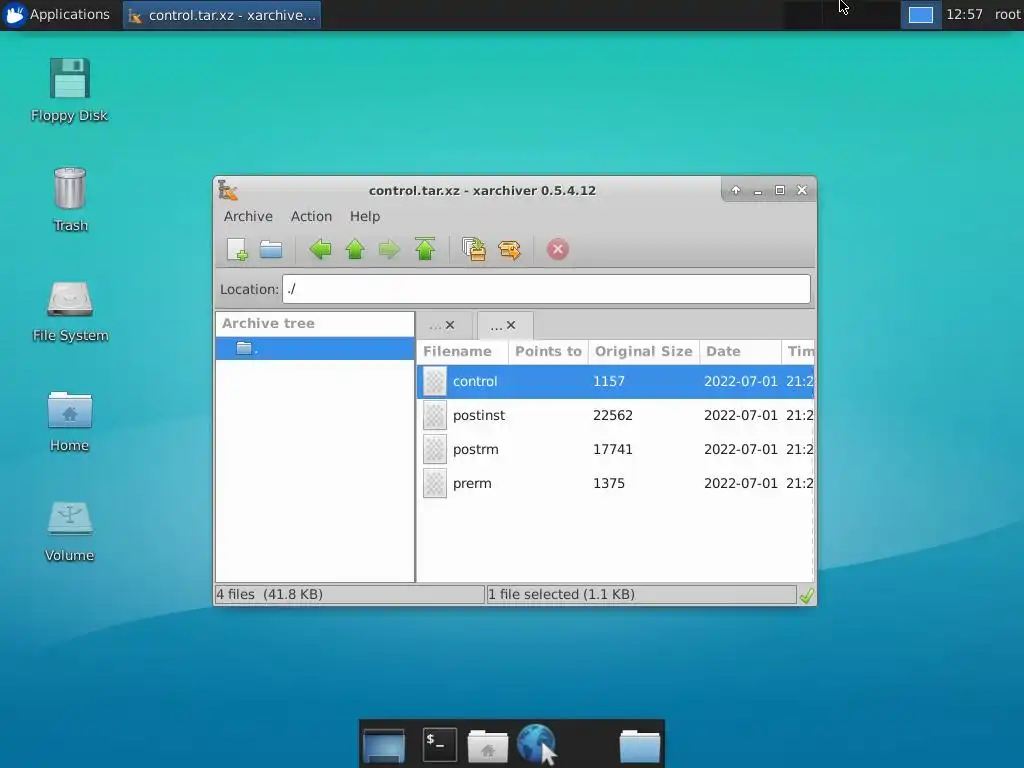Select the control file row

(615, 381)
